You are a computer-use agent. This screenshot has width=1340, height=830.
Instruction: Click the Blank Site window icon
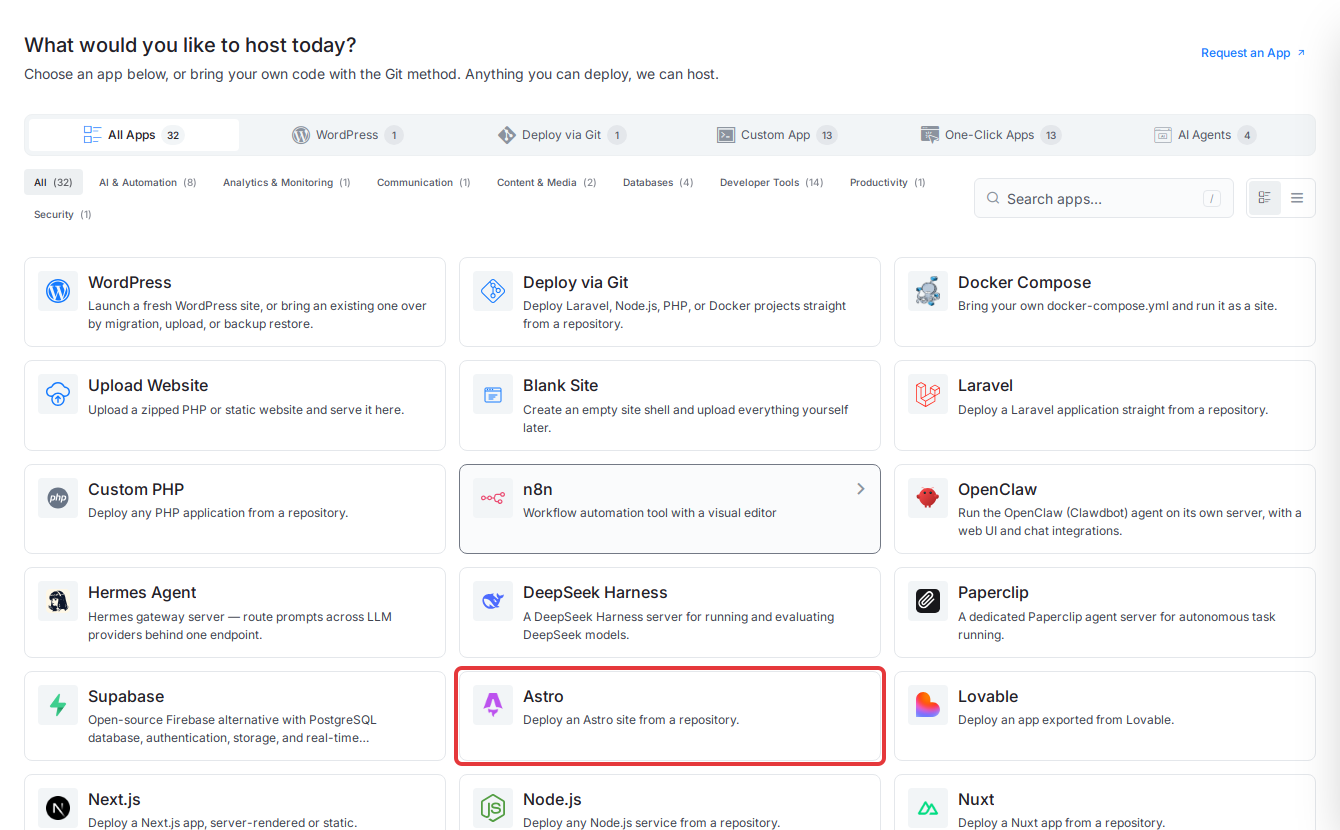tap(493, 394)
